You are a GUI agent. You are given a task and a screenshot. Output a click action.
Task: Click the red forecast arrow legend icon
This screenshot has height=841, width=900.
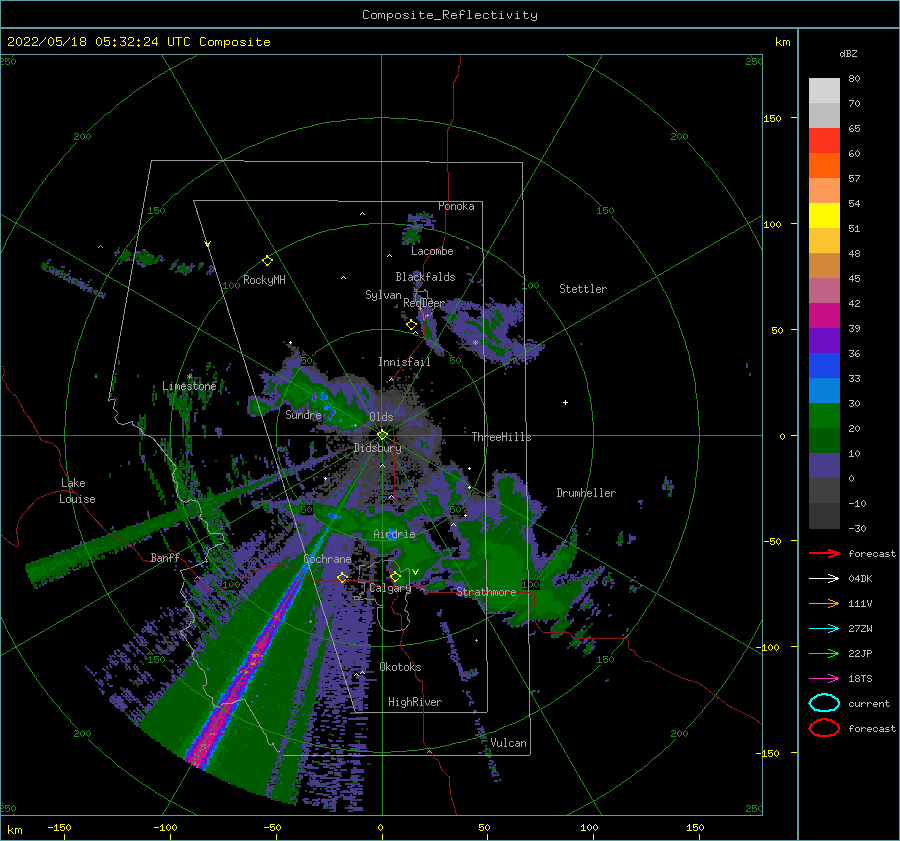tap(824, 553)
